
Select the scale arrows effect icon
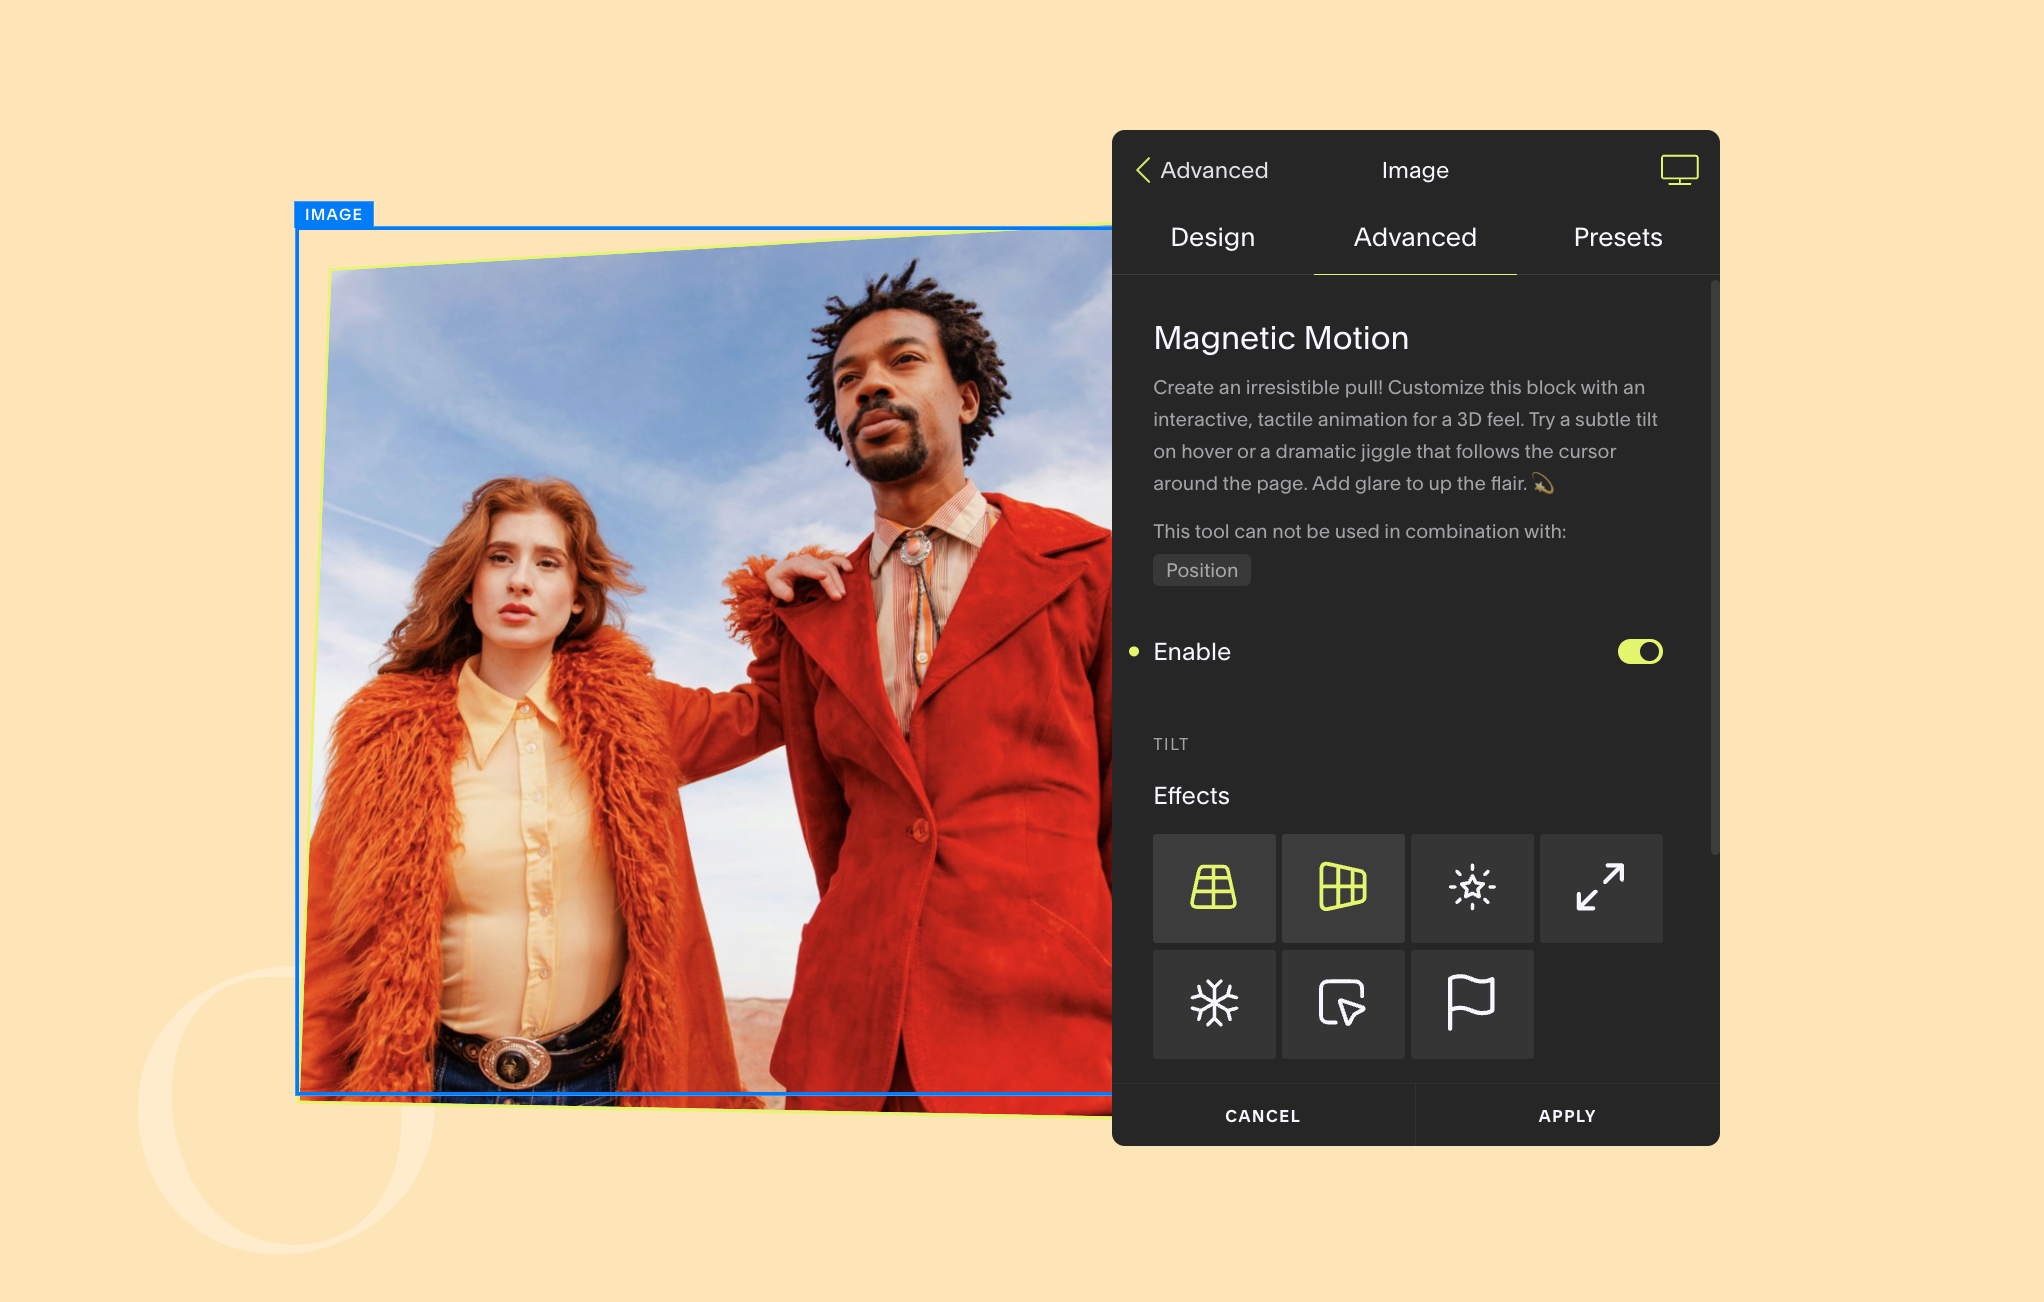1600,888
